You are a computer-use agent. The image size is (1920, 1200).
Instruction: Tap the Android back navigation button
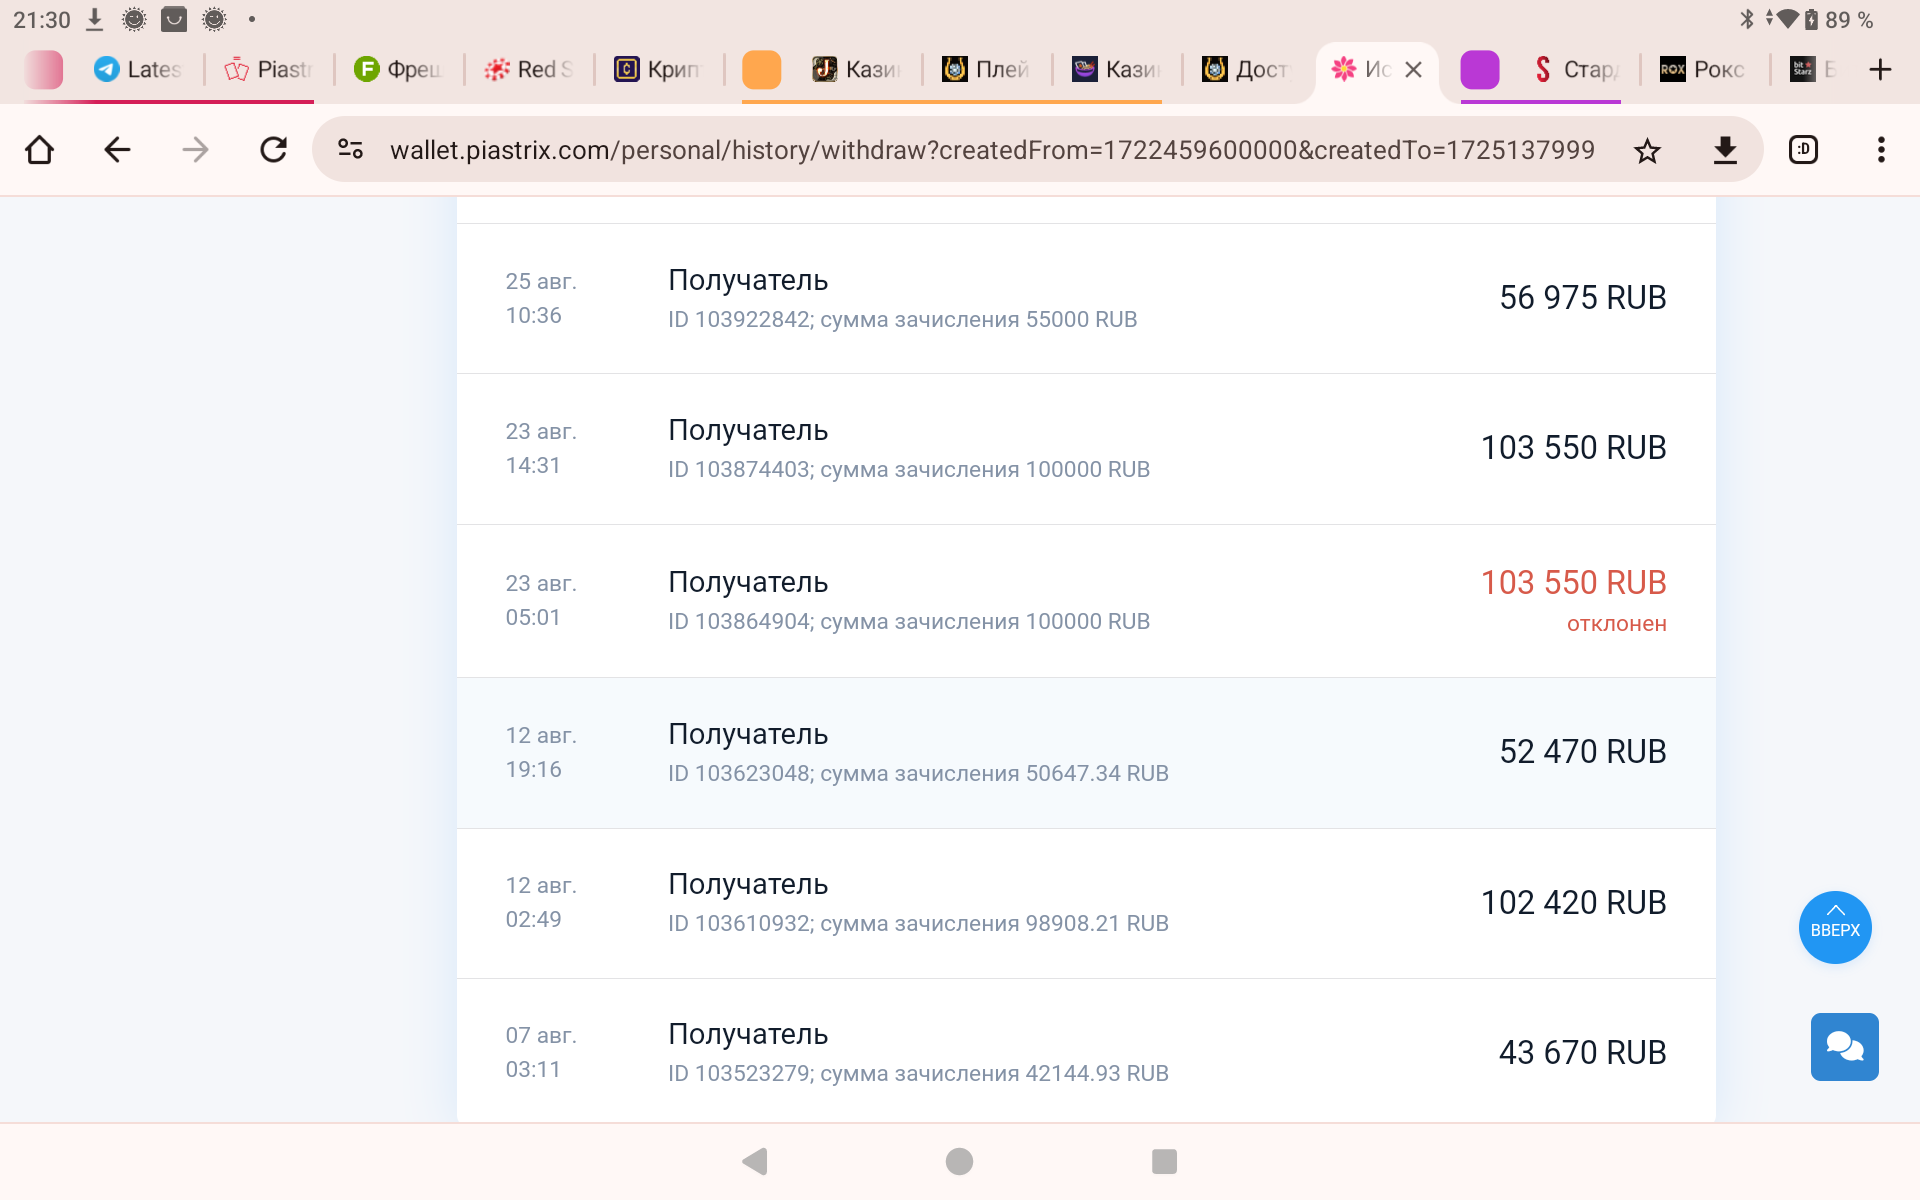pyautogui.click(x=755, y=1161)
